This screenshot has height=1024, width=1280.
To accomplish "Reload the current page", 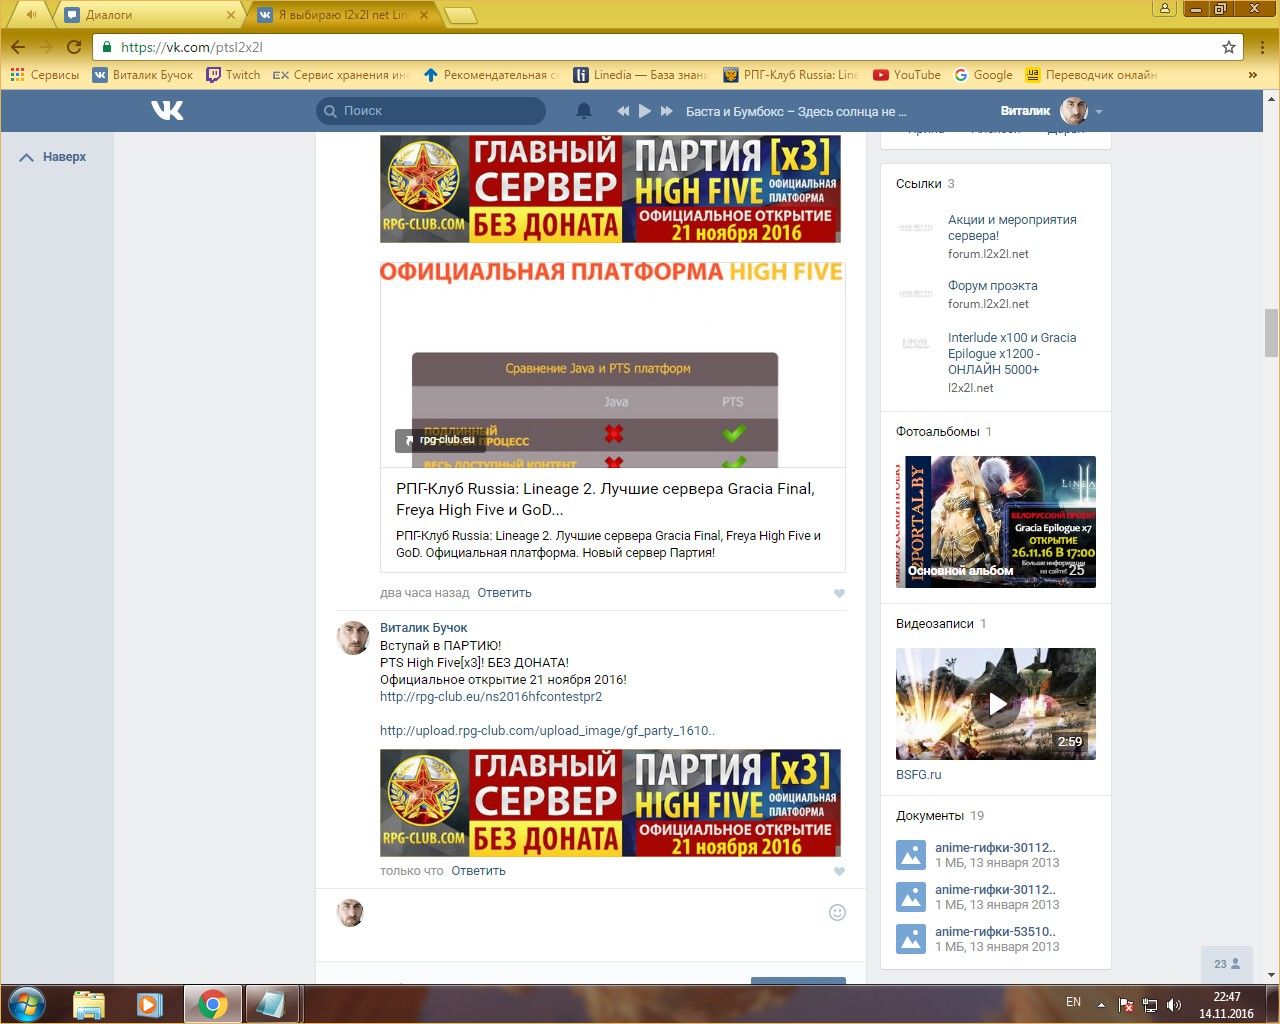I will pos(73,47).
